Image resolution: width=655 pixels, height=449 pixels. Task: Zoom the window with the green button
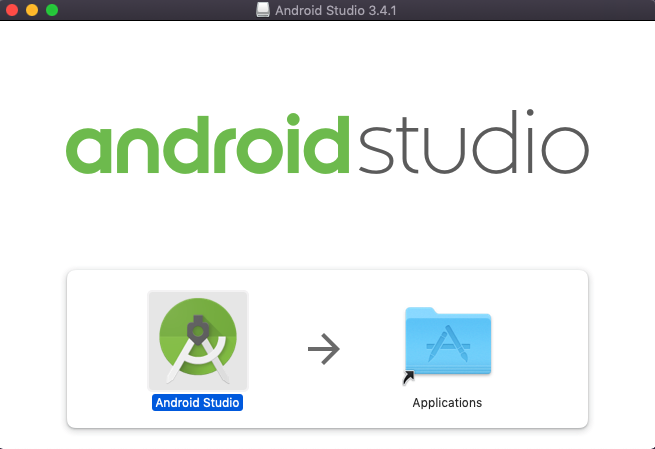click(52, 10)
